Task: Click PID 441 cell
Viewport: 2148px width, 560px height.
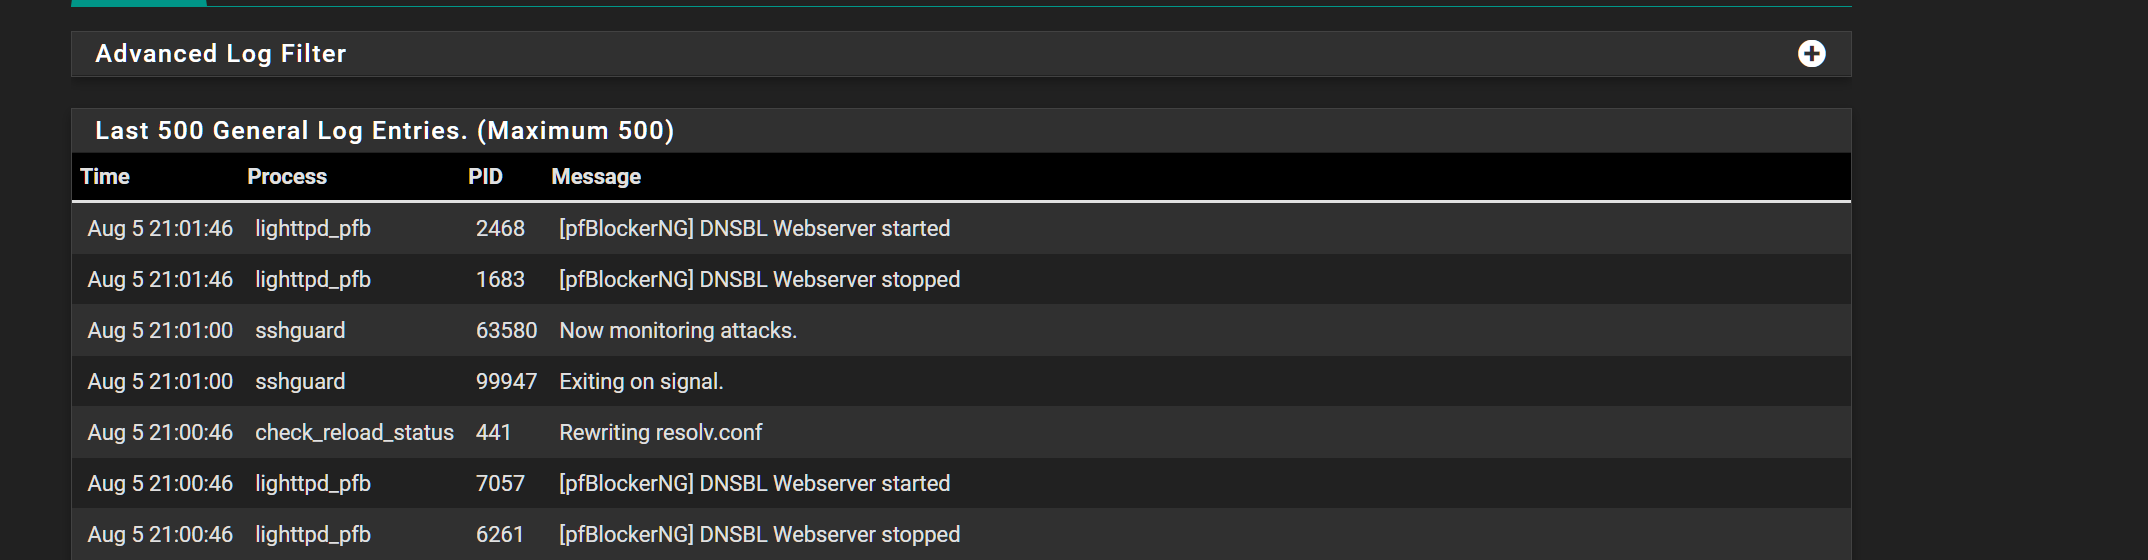Action: [x=493, y=433]
